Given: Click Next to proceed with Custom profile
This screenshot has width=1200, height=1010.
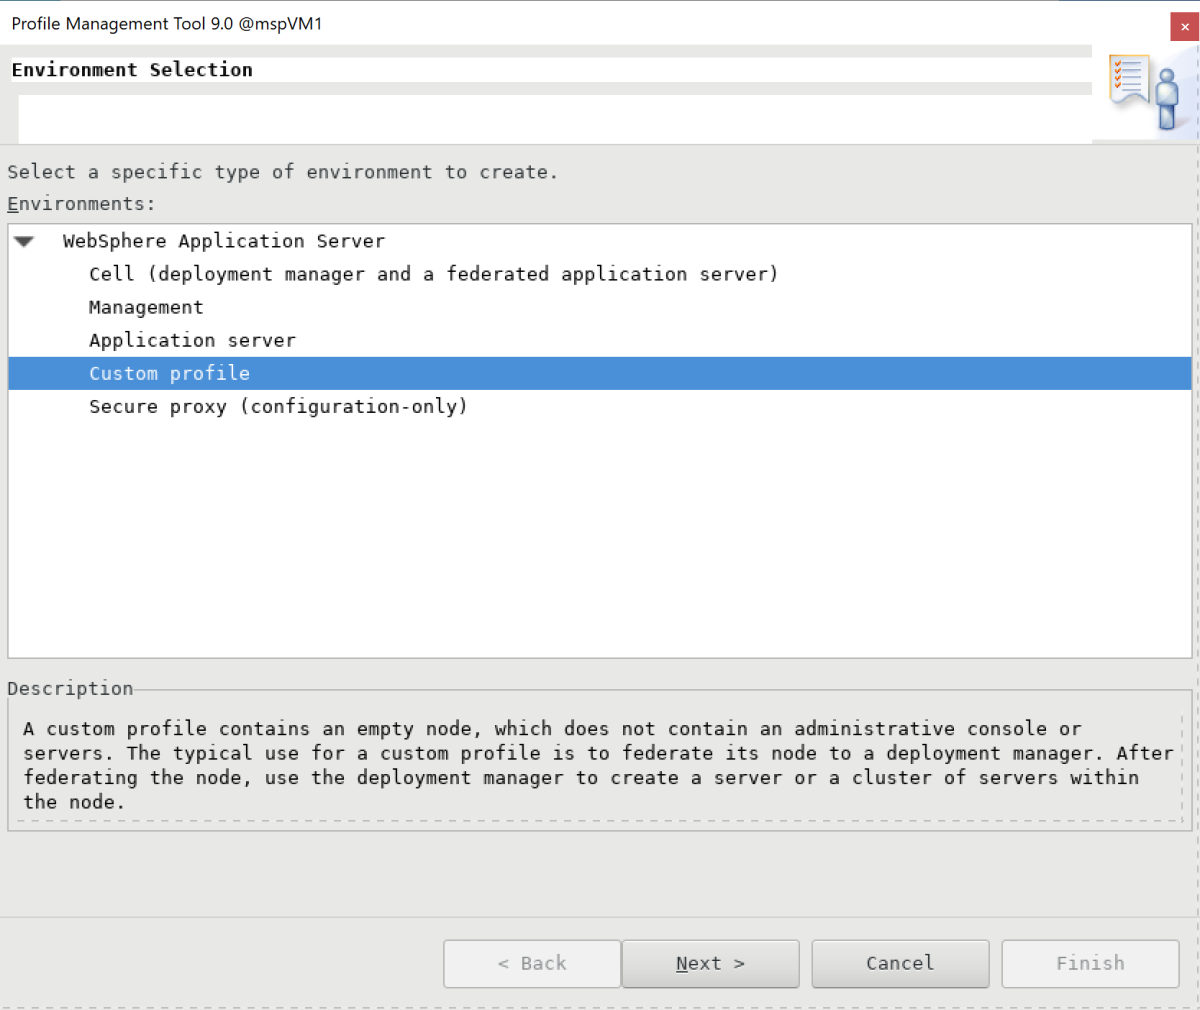Looking at the screenshot, I should [x=710, y=963].
